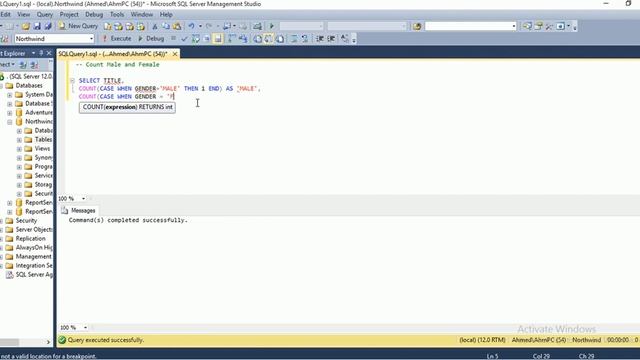The height and width of the screenshot is (360, 640).
Task: Click the Cancel Executing Query stop icon
Action: 173,39
